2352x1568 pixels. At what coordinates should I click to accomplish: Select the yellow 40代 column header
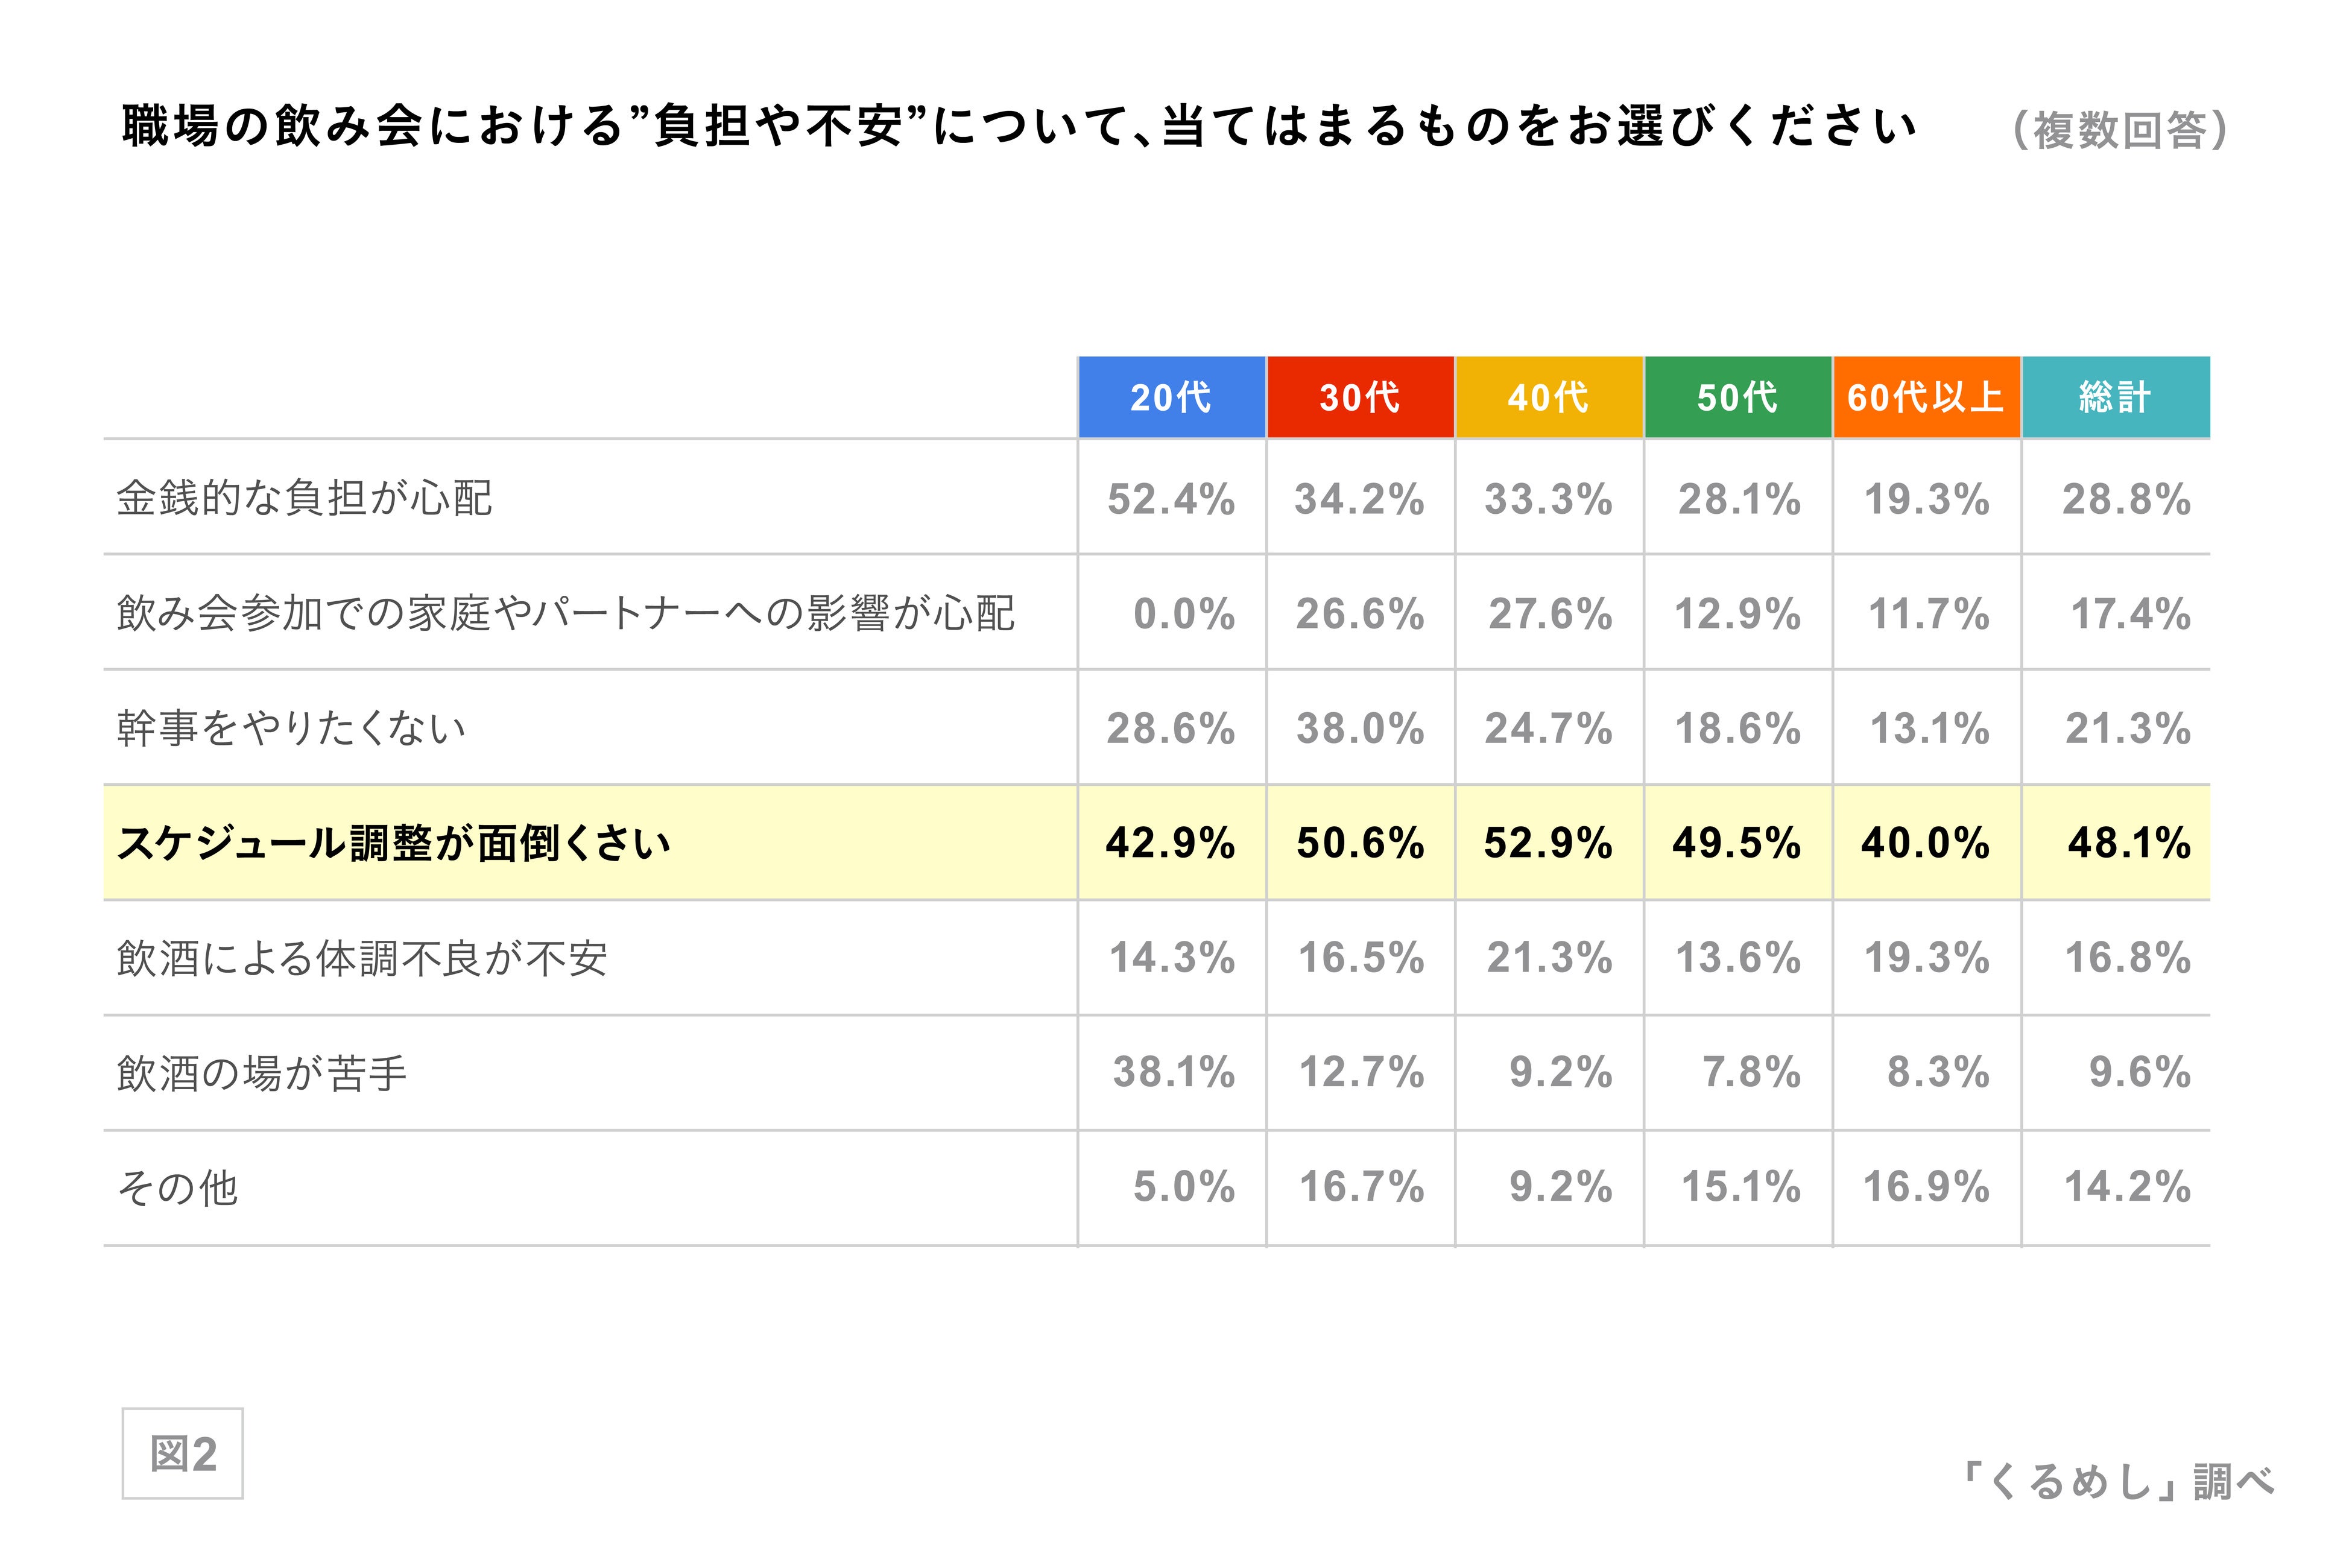1549,397
